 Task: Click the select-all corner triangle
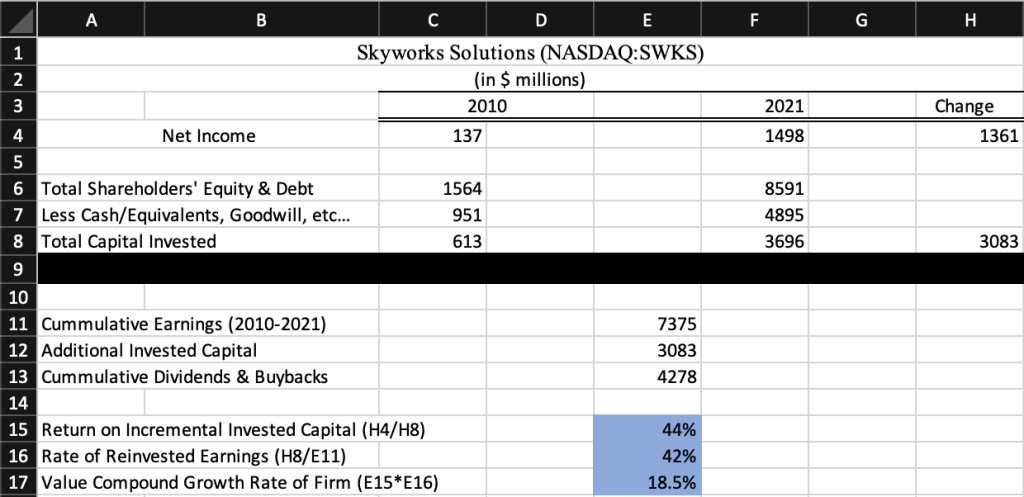tap(19, 17)
